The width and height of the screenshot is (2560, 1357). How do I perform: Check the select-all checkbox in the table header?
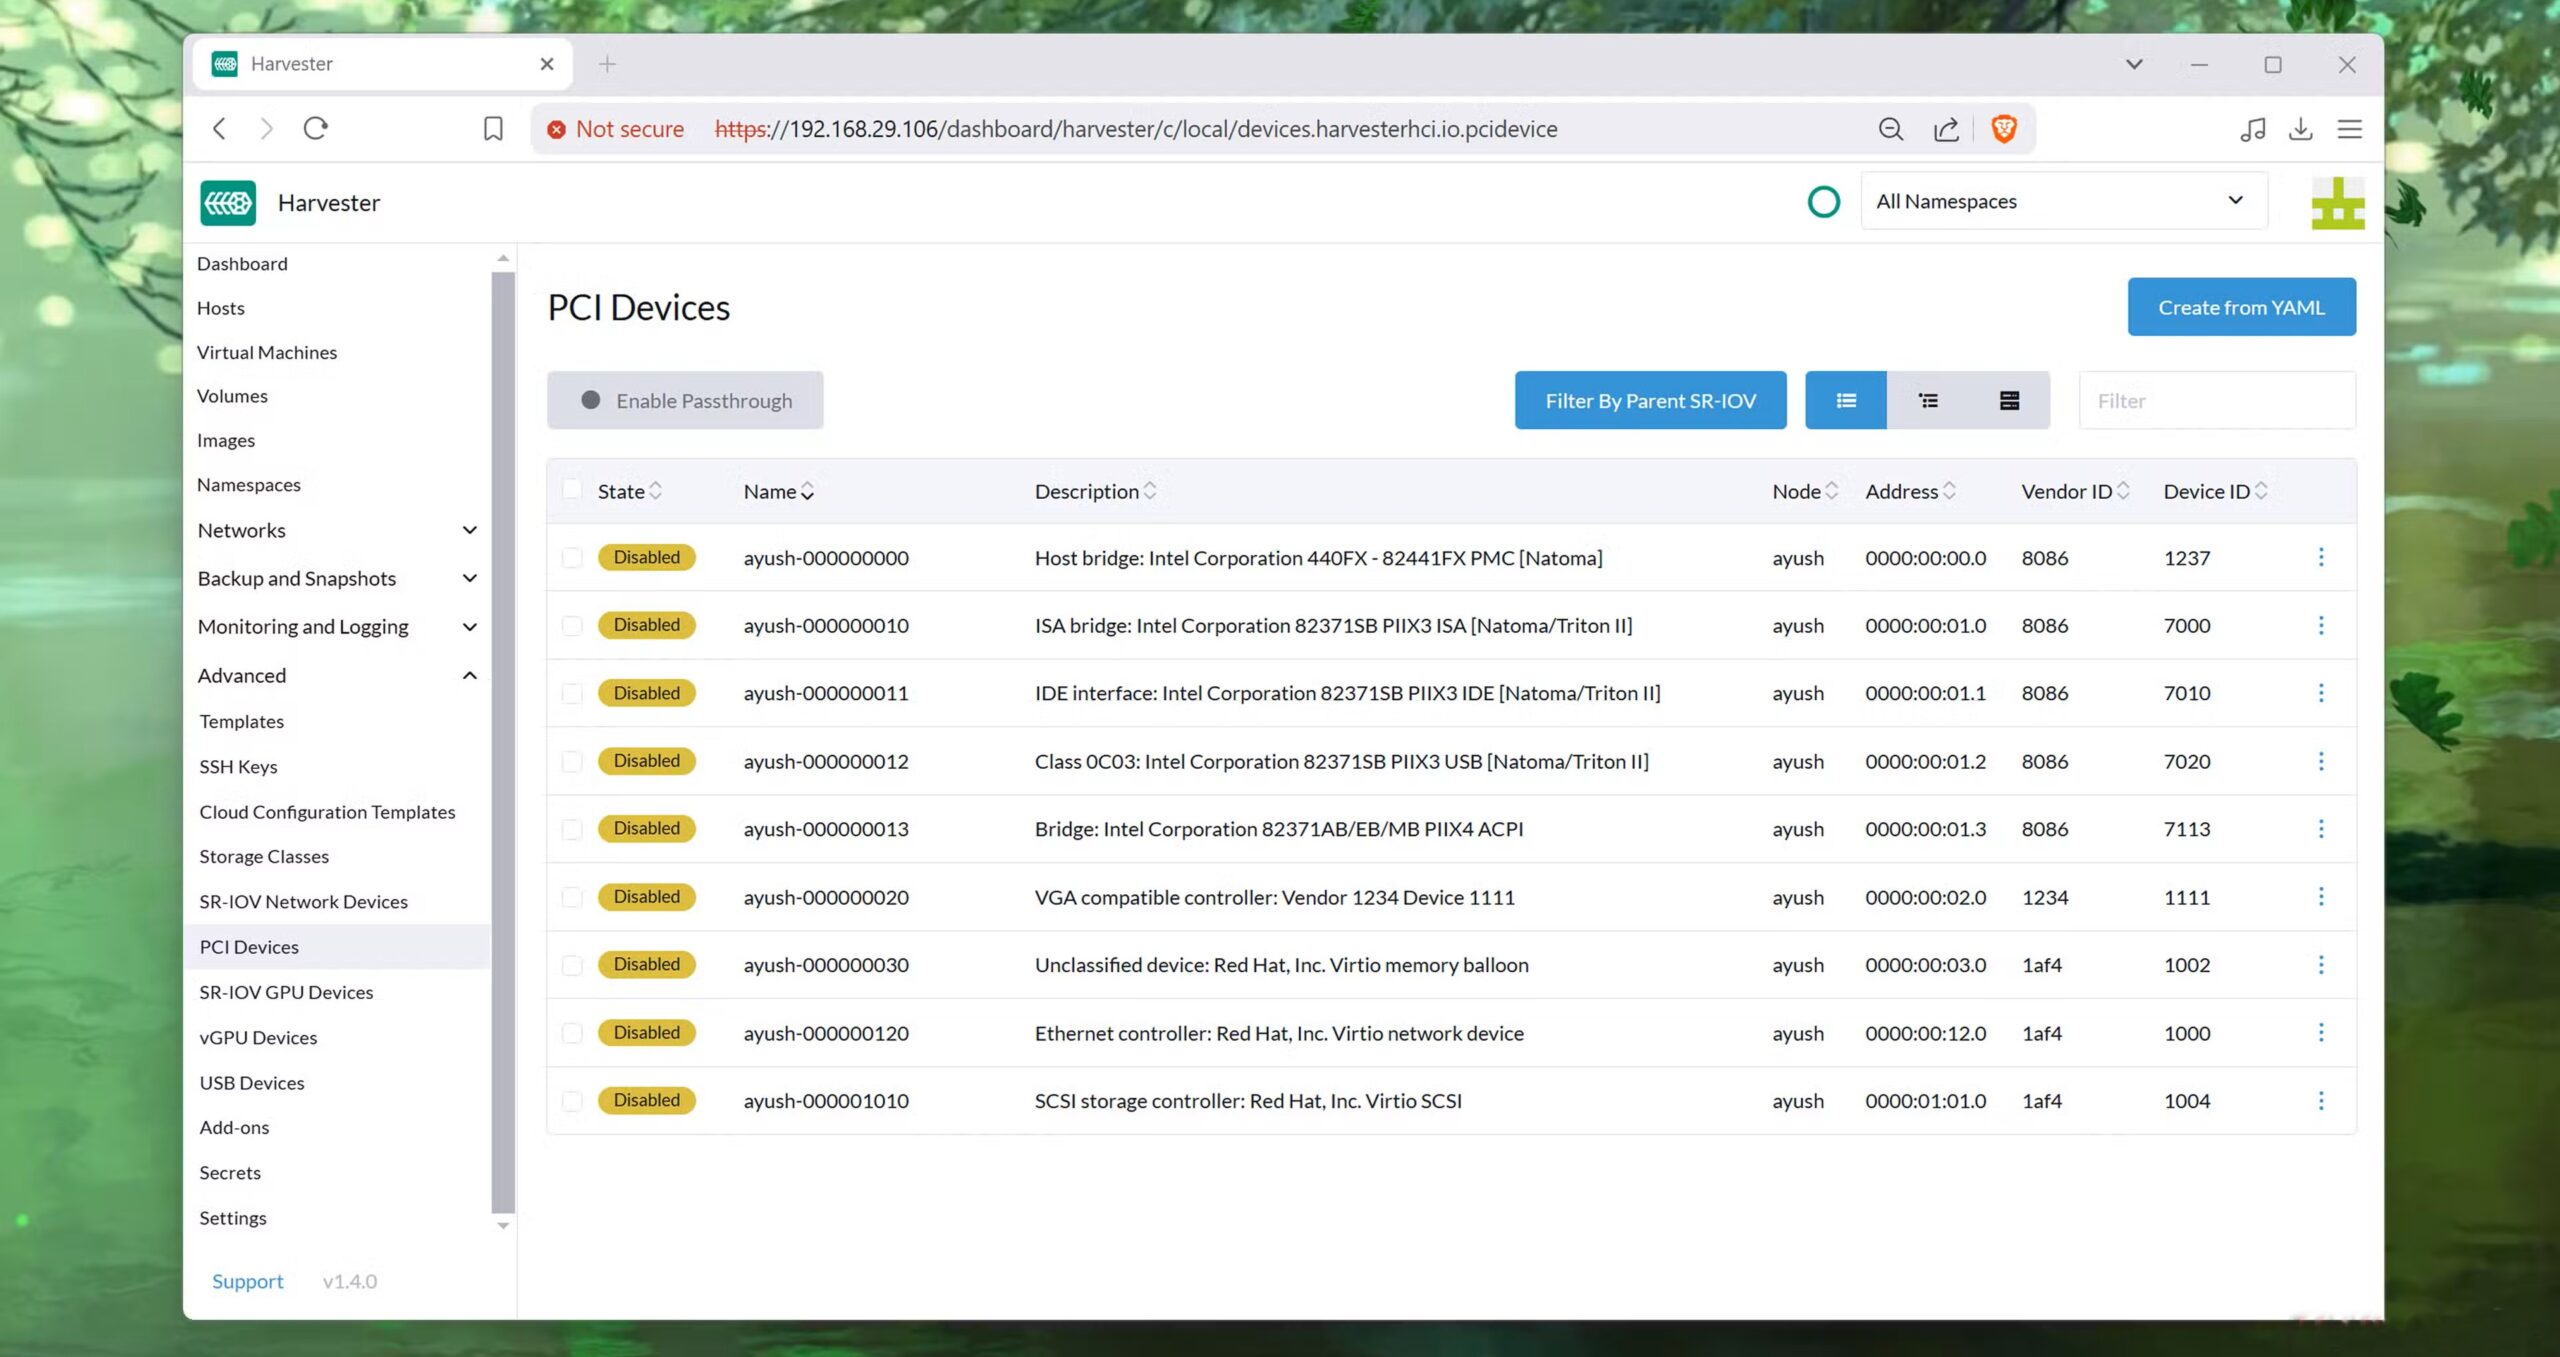[x=572, y=490]
